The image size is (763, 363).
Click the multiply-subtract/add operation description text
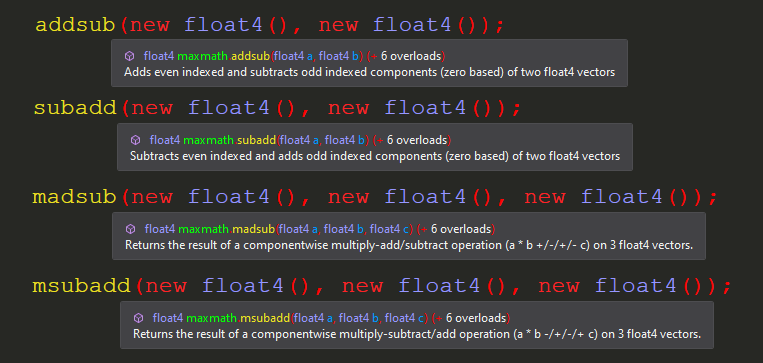coord(417,334)
